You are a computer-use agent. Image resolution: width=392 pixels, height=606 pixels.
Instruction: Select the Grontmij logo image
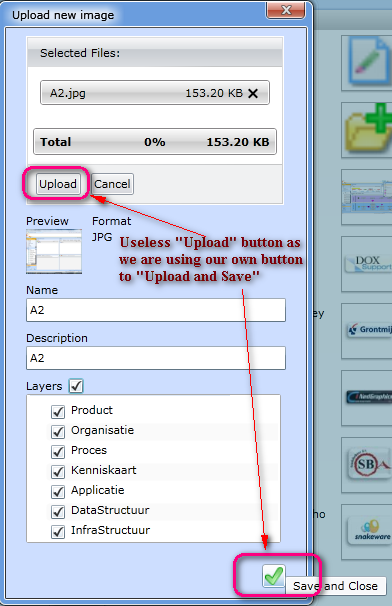[x=367, y=330]
